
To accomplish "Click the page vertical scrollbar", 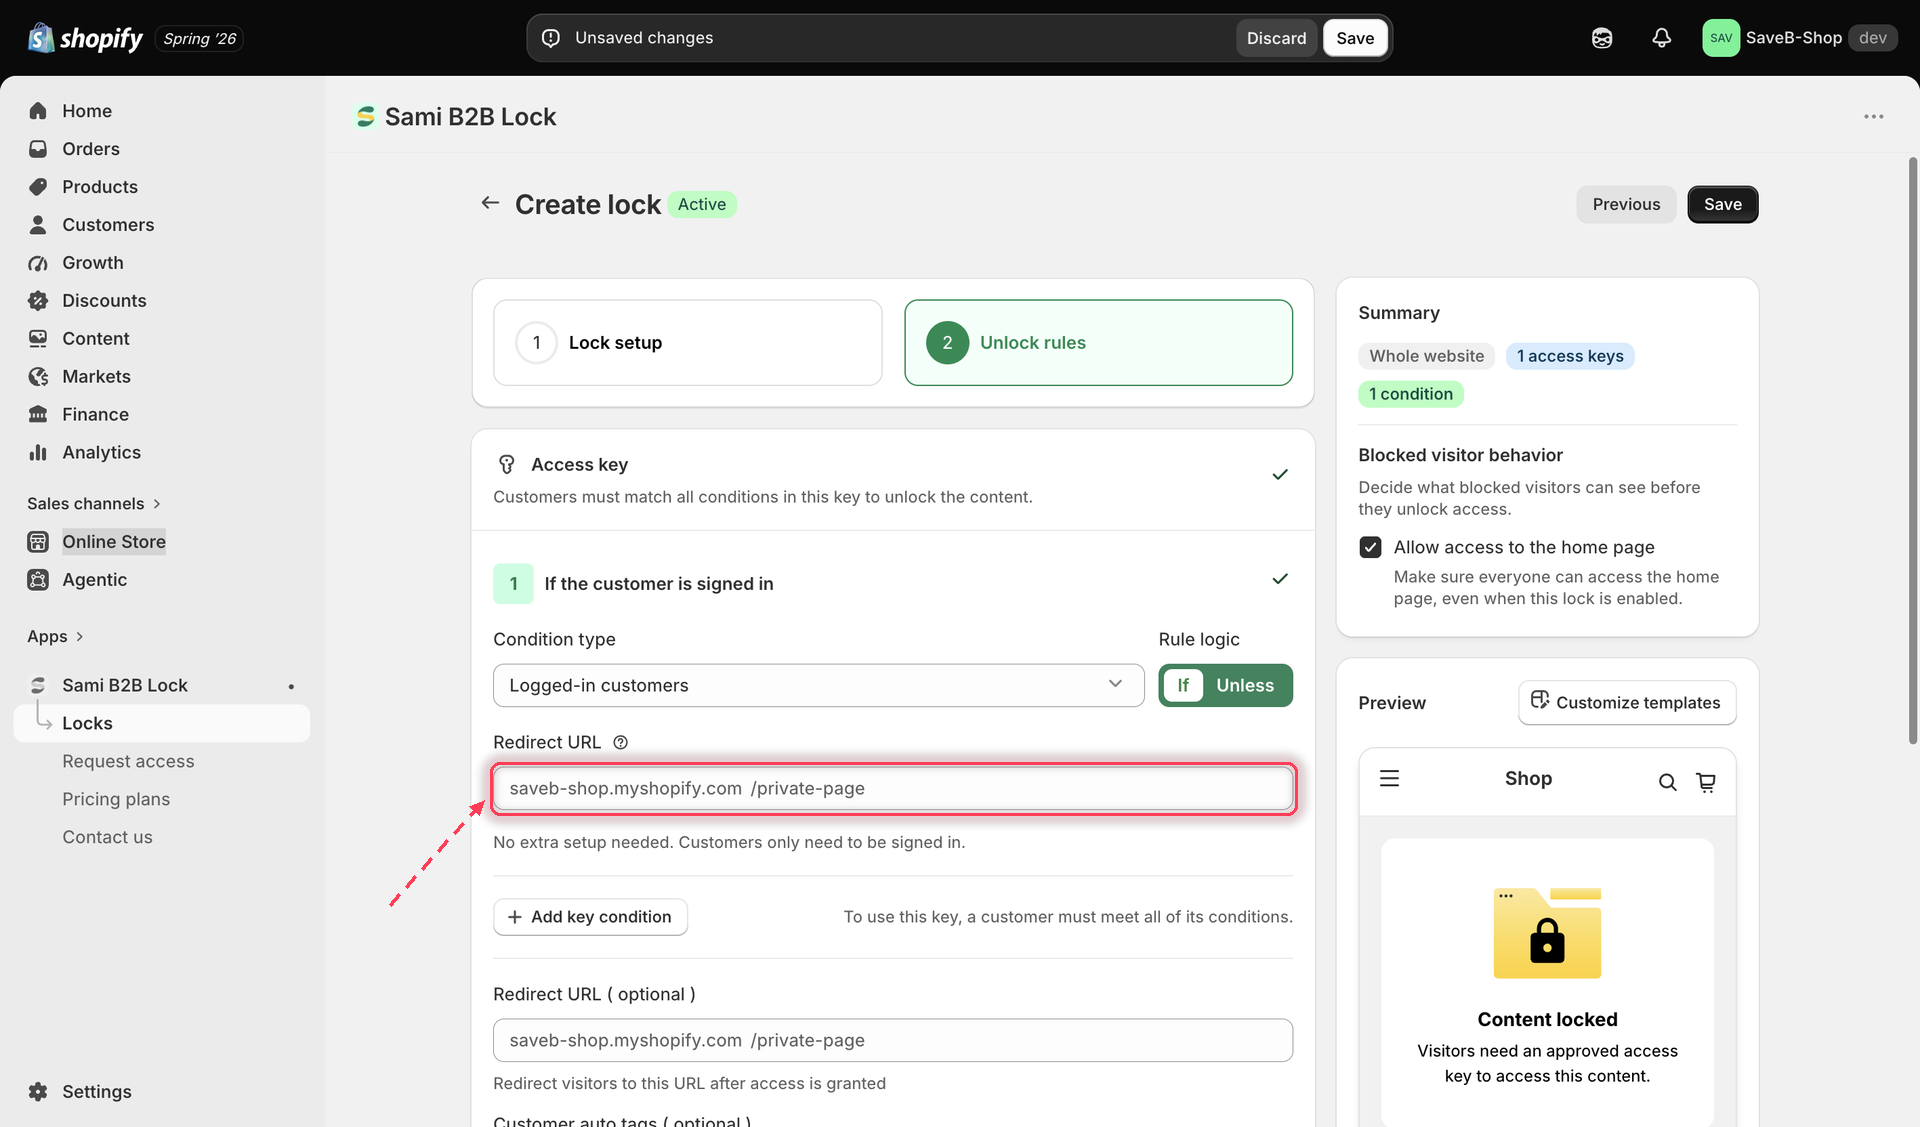I will point(1912,450).
